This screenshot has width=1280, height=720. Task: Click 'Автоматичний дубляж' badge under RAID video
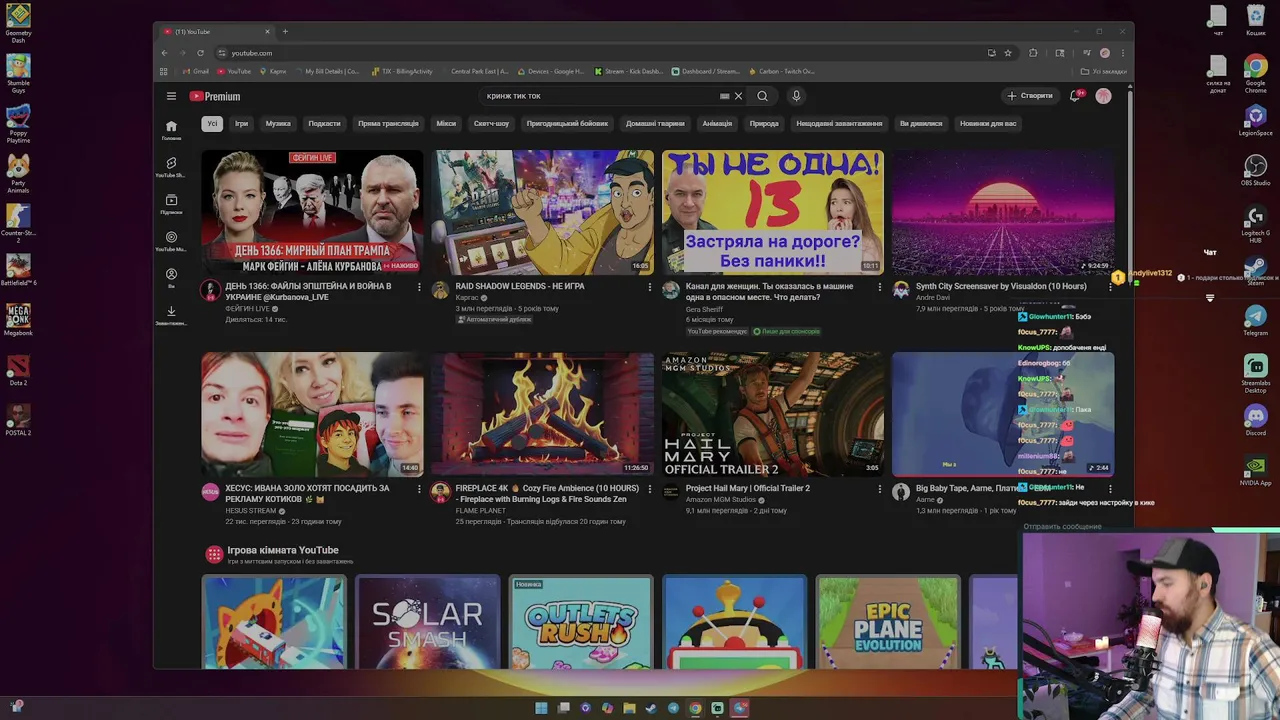click(496, 319)
